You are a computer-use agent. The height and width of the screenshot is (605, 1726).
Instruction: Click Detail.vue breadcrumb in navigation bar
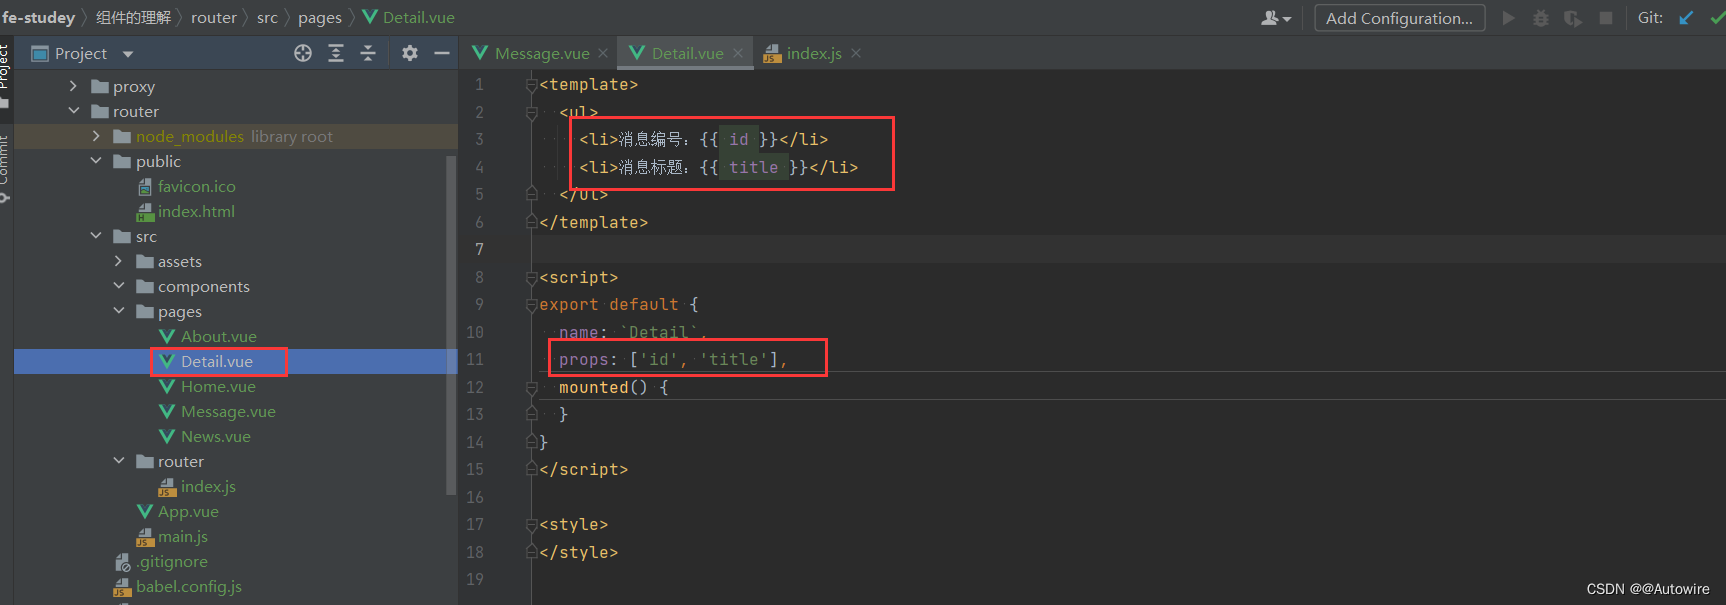click(409, 17)
